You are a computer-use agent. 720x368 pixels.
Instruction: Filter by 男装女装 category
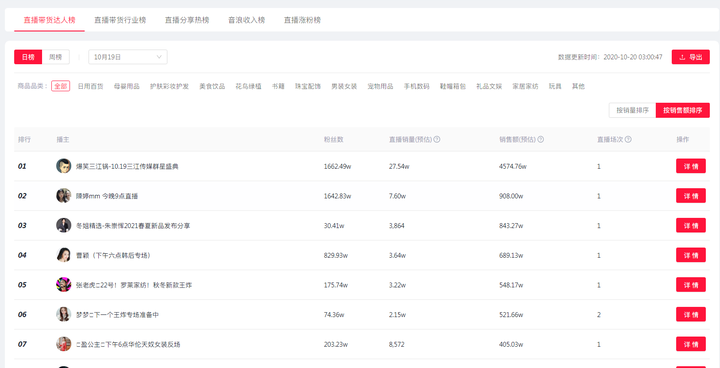[344, 86]
